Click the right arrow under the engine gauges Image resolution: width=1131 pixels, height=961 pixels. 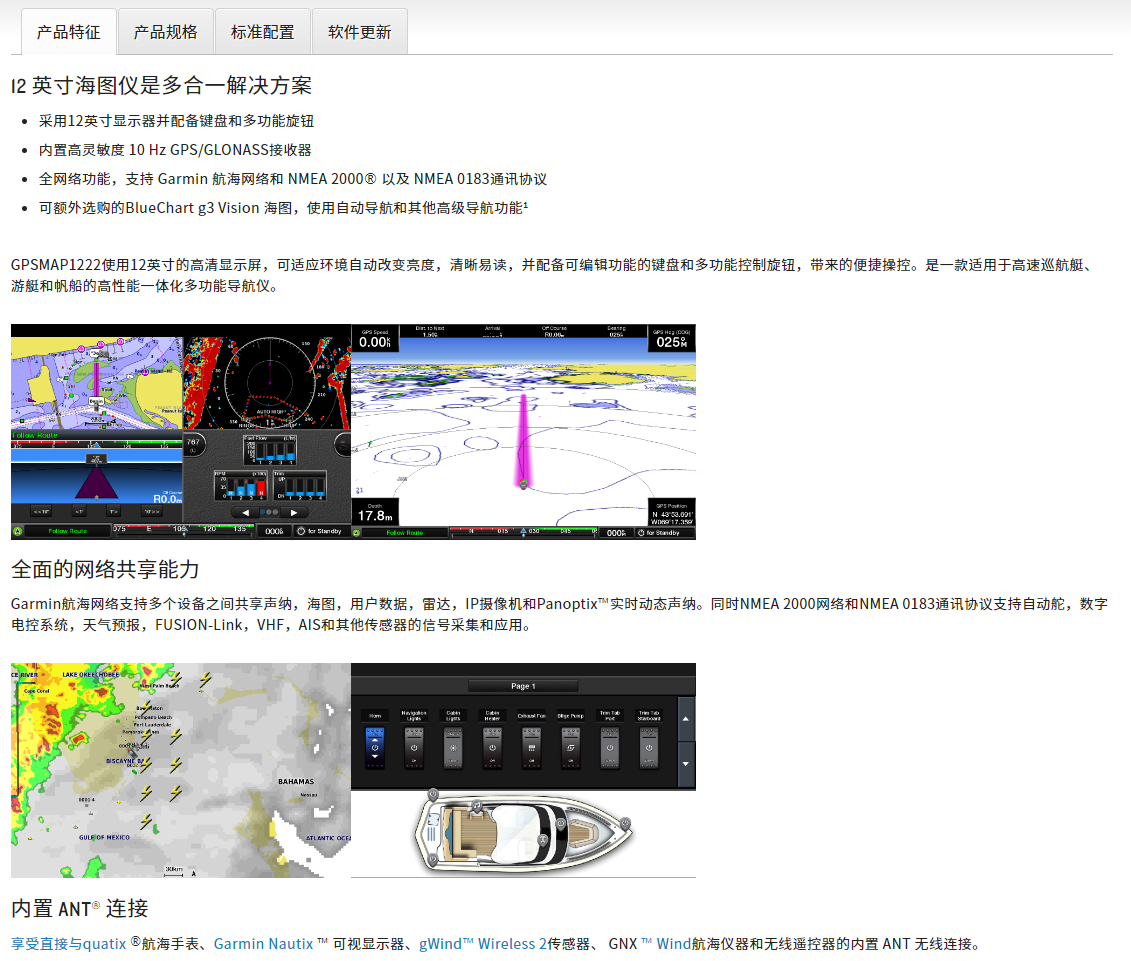(293, 512)
